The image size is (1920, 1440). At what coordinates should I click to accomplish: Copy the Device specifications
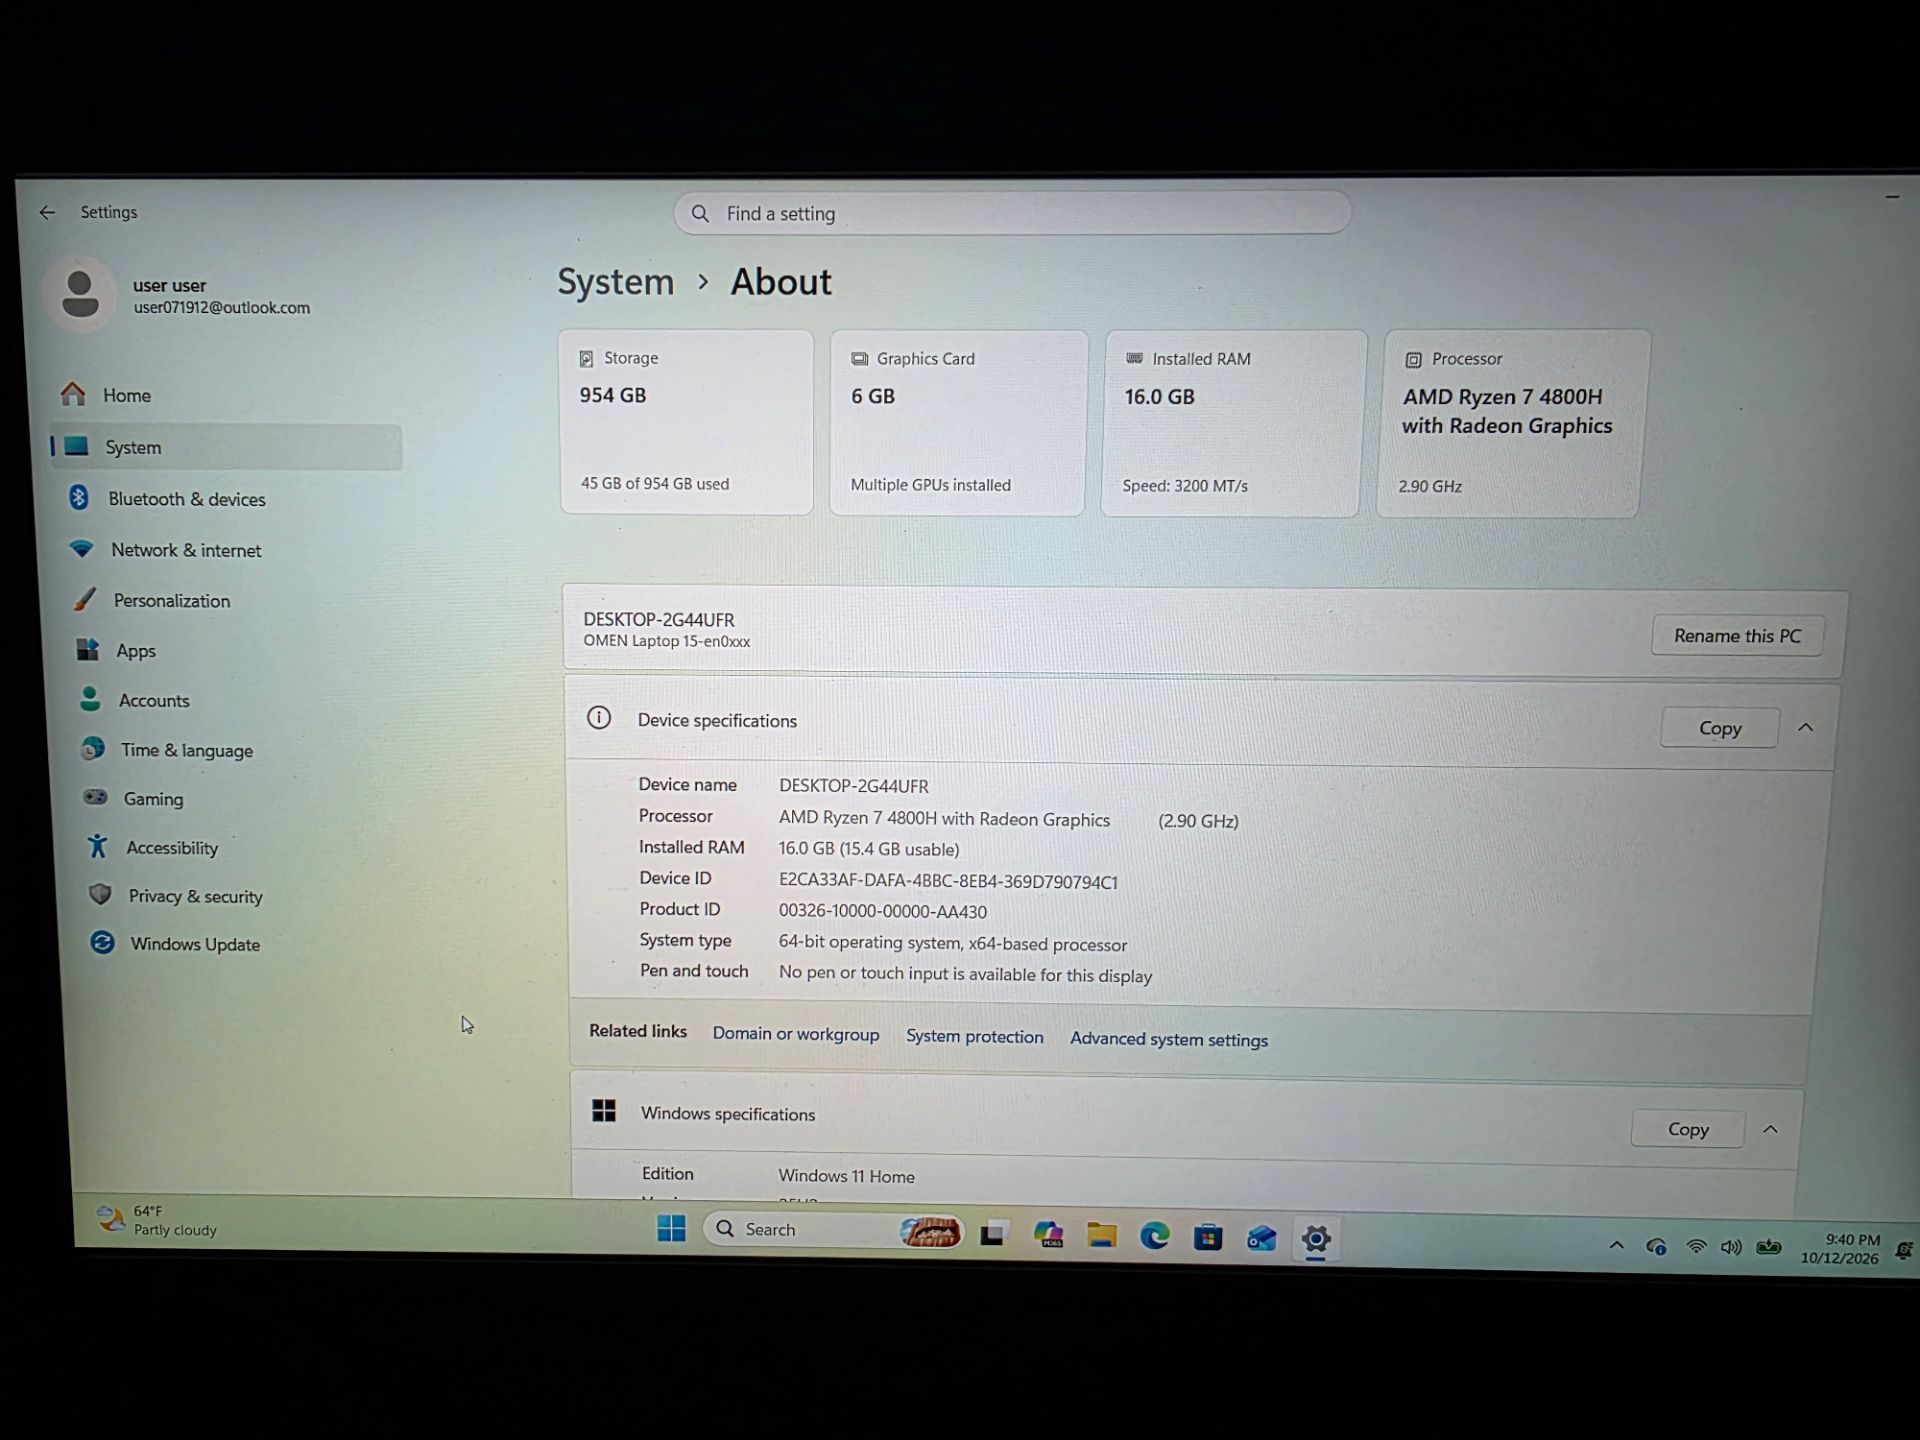[1719, 728]
